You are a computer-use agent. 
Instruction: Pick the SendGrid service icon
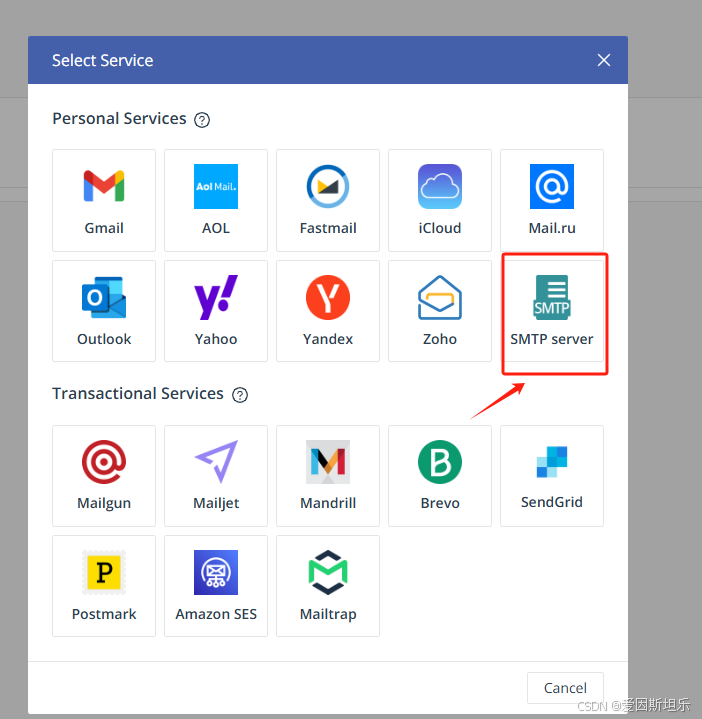552,462
